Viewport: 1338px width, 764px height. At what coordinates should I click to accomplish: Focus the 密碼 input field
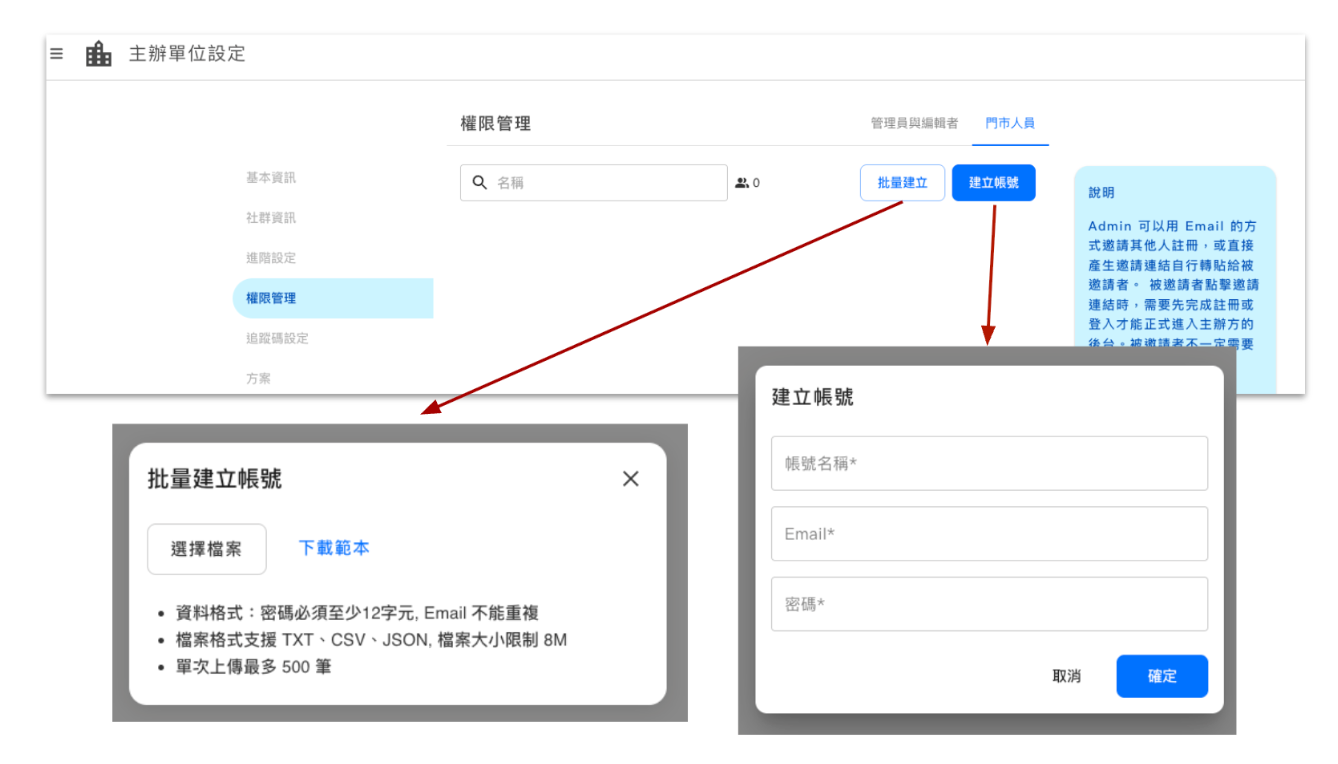[989, 604]
